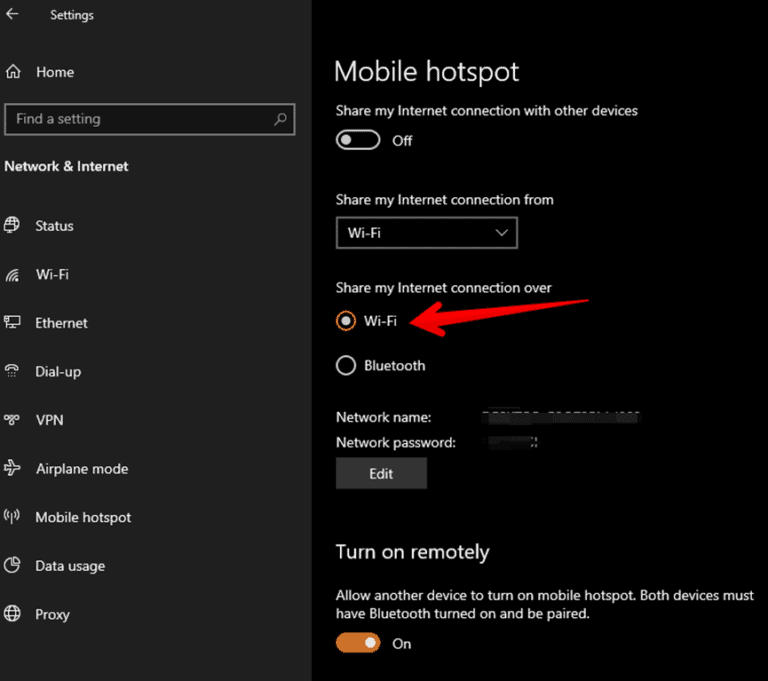Click the Find a setting search field
This screenshot has width=768, height=681.
140,119
